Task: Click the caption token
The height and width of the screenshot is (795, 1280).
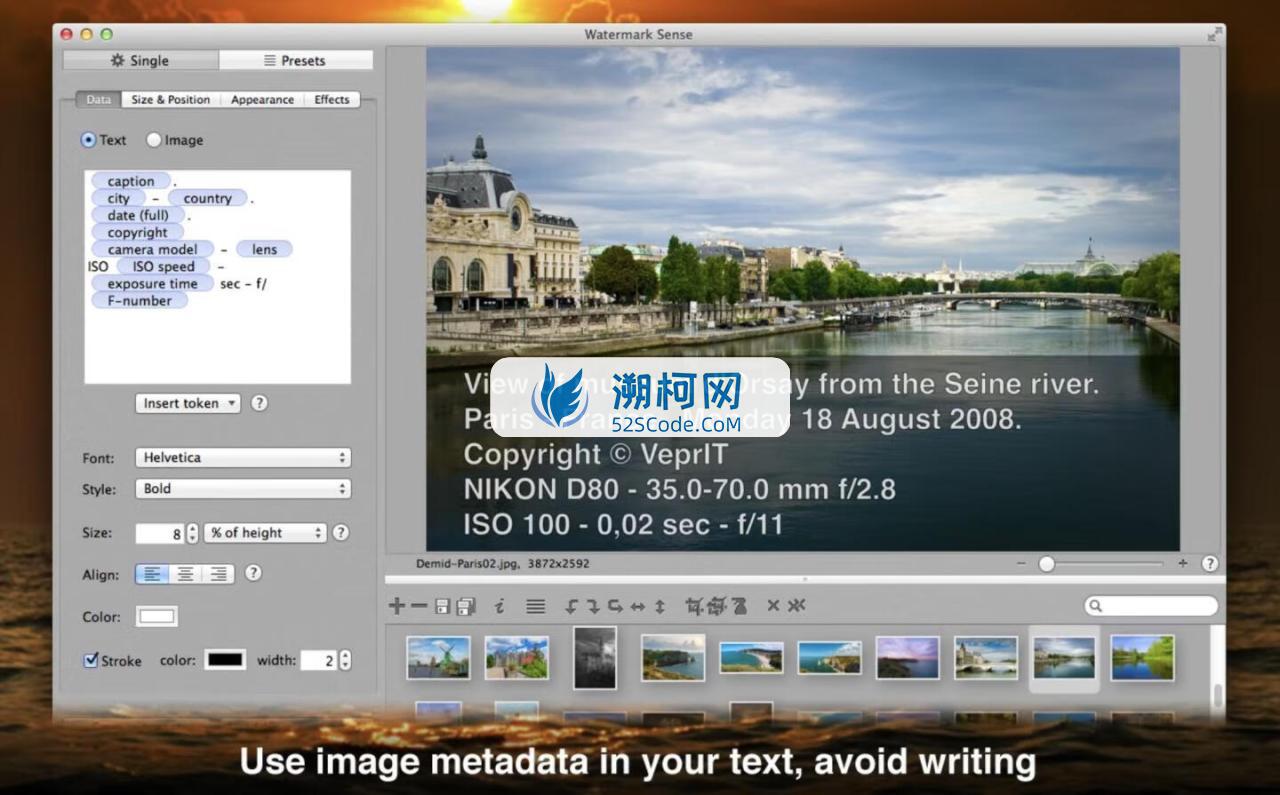Action: tap(131, 181)
